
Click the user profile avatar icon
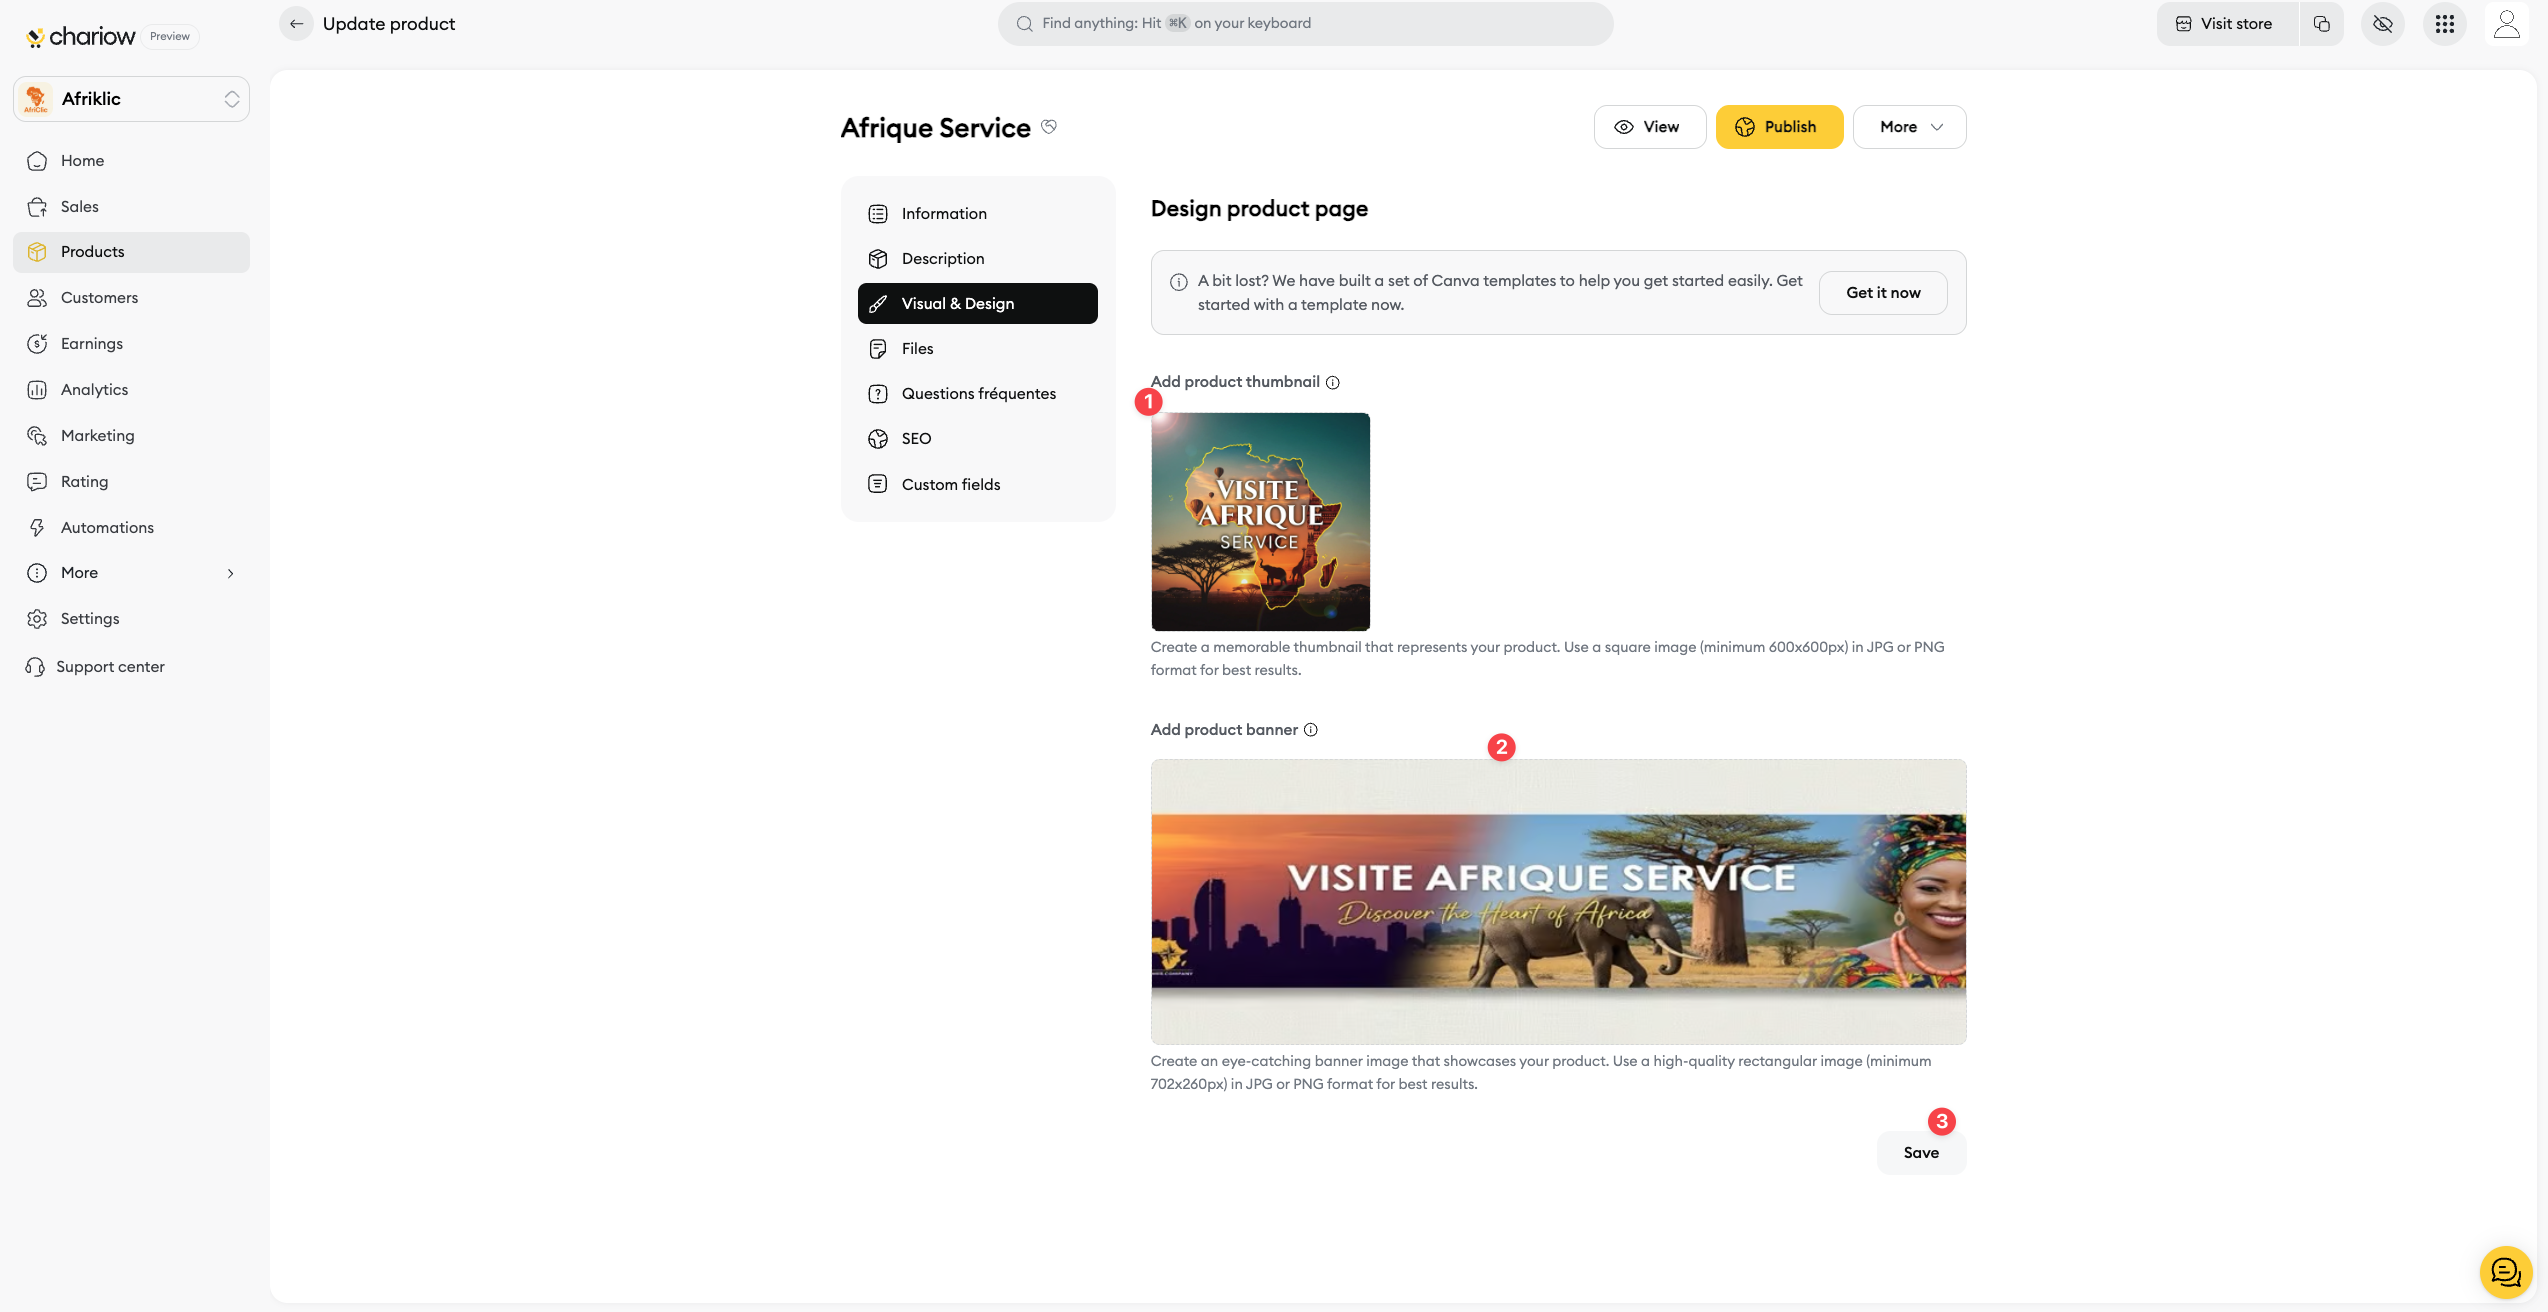coord(2506,24)
